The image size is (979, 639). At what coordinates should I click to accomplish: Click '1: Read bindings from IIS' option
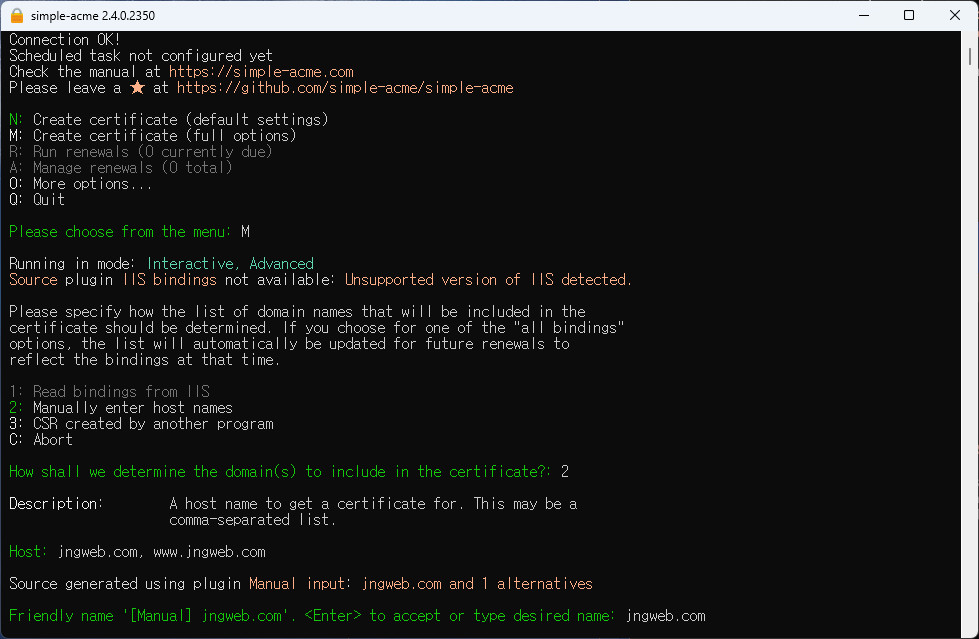point(109,392)
